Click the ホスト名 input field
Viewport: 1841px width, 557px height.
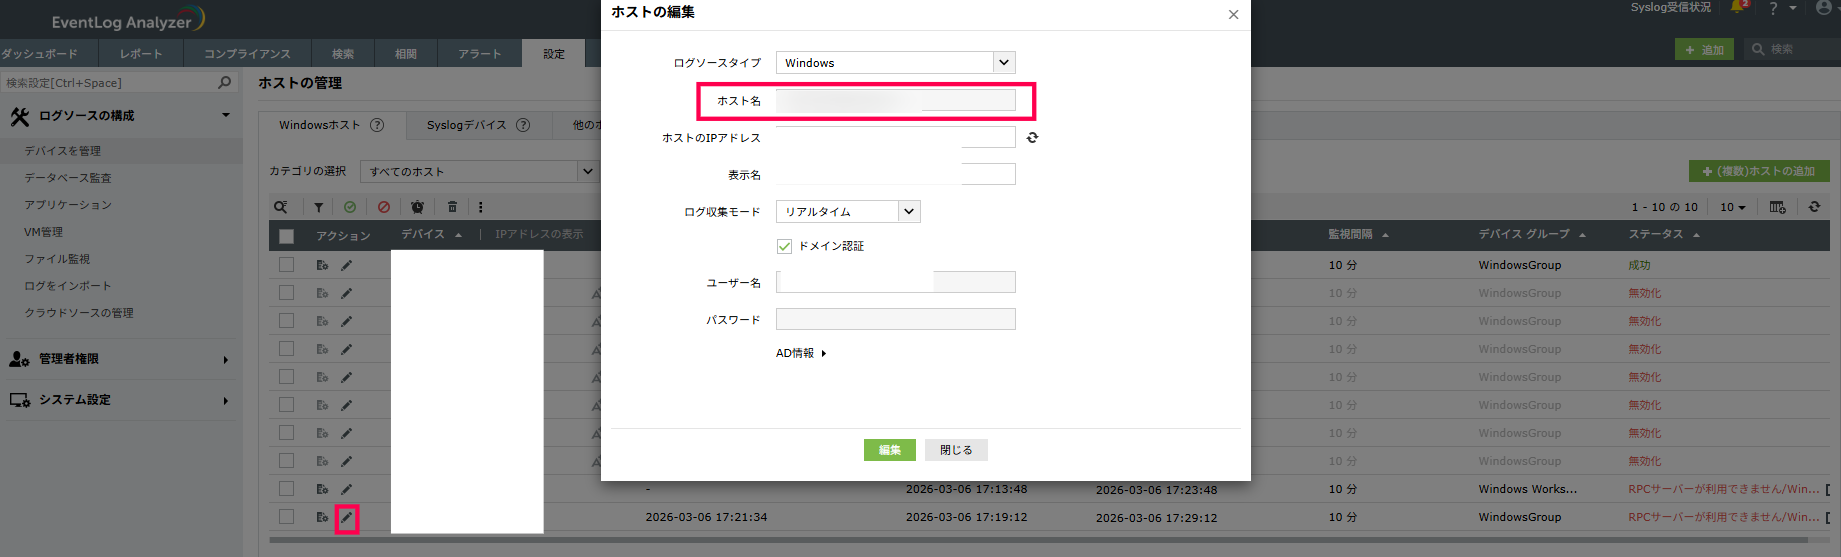896,100
